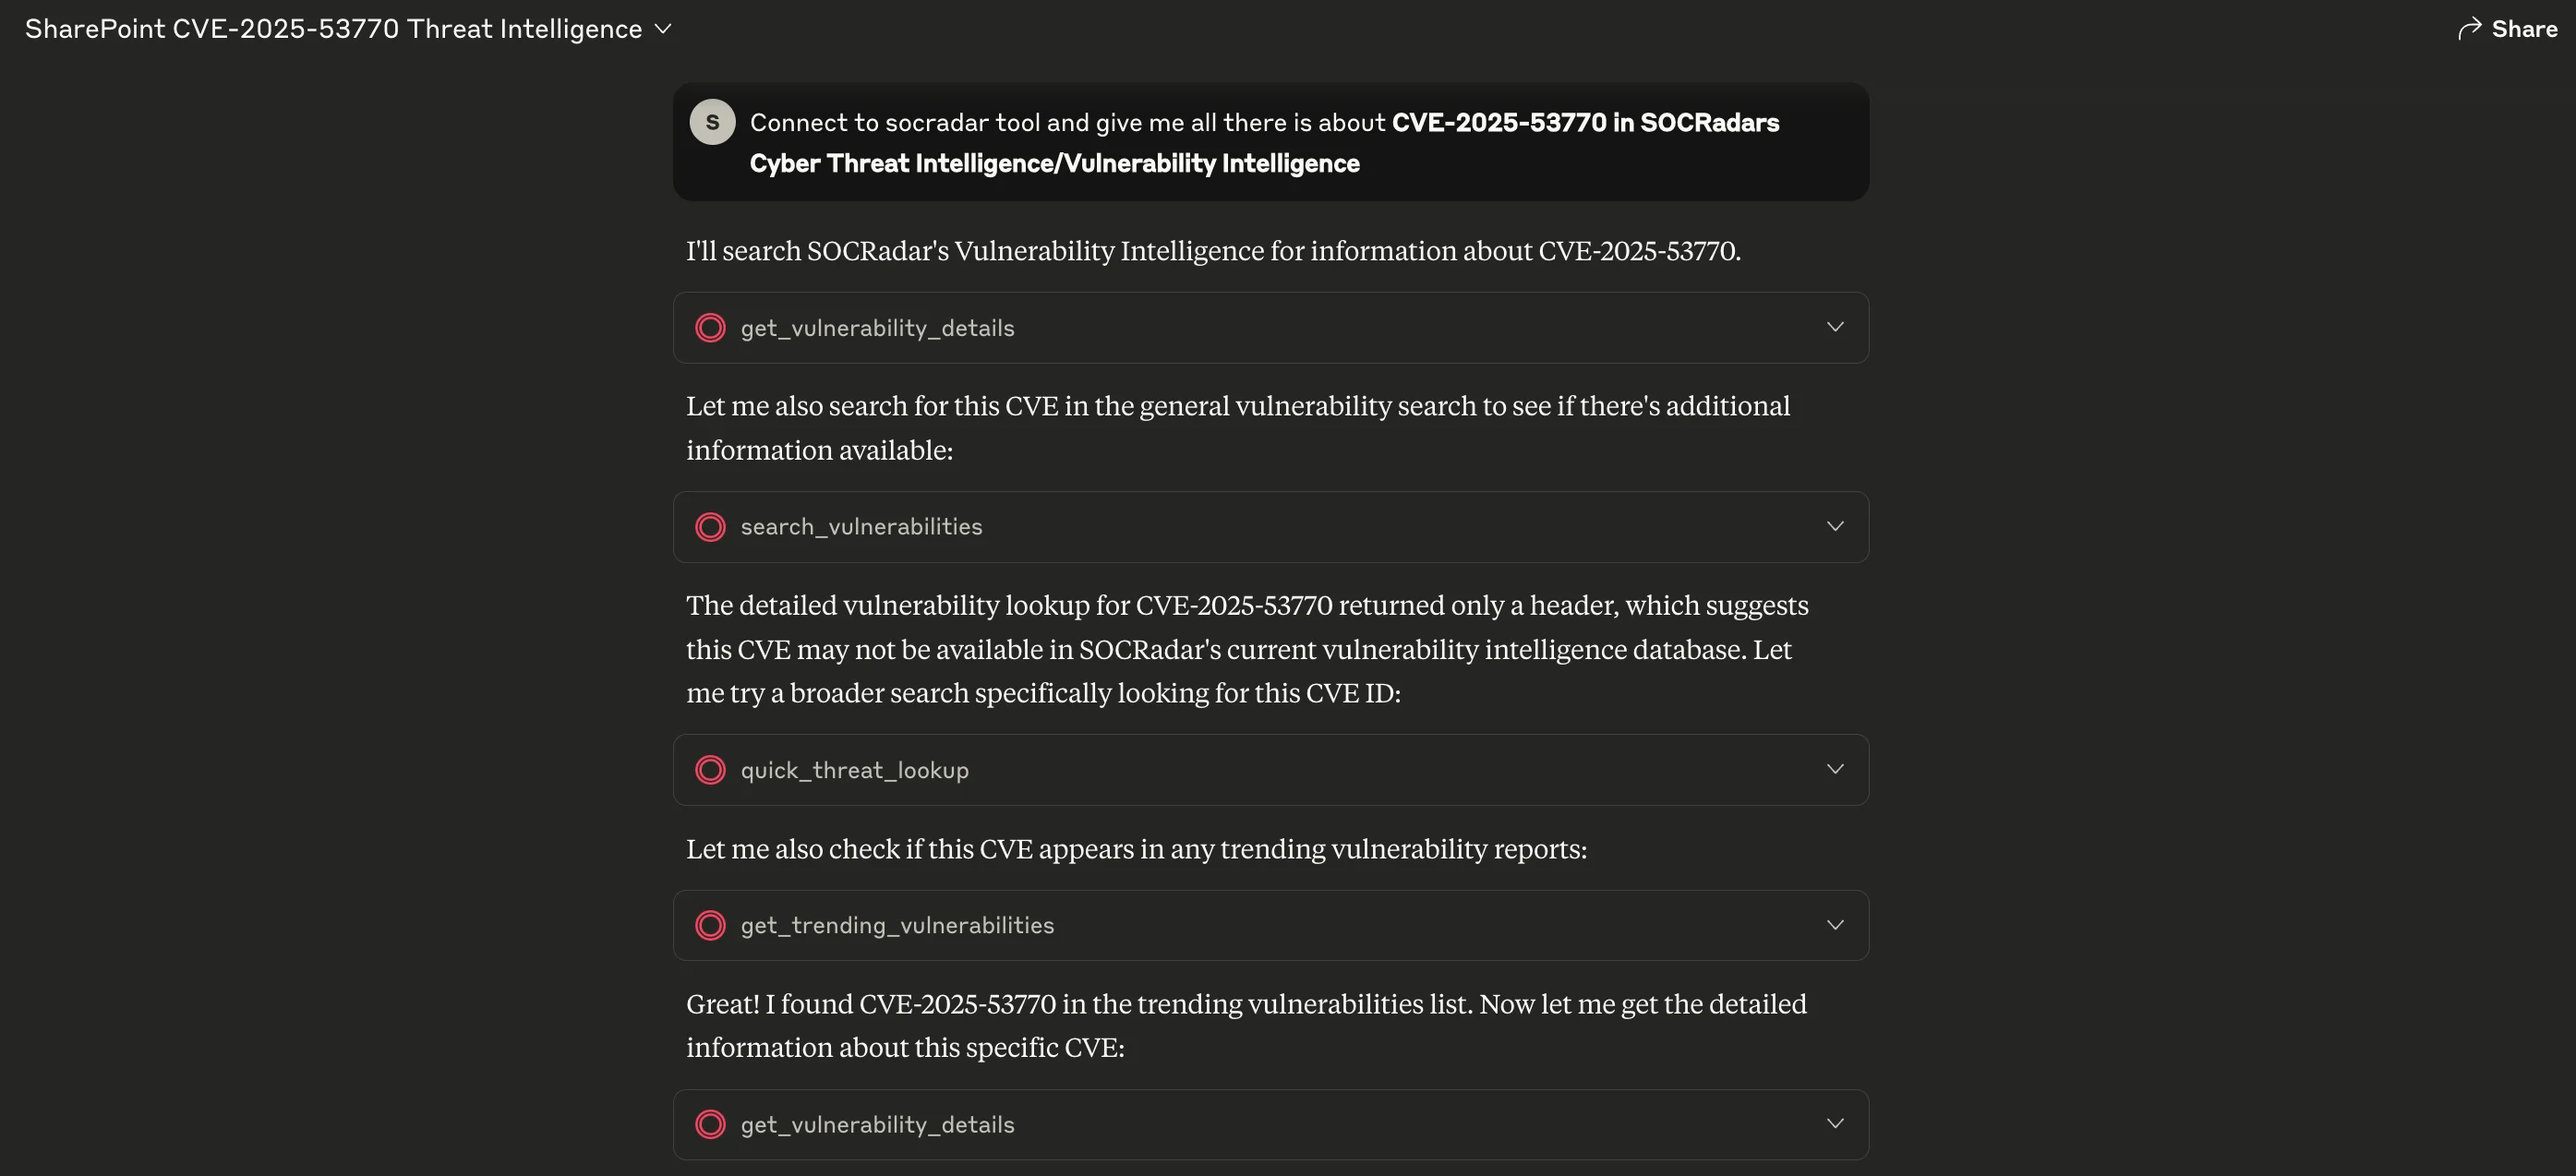2576x1176 pixels.
Task: Click the SharePoint CVE-2025-53770 Threat Intelligence title
Action: click(333, 29)
